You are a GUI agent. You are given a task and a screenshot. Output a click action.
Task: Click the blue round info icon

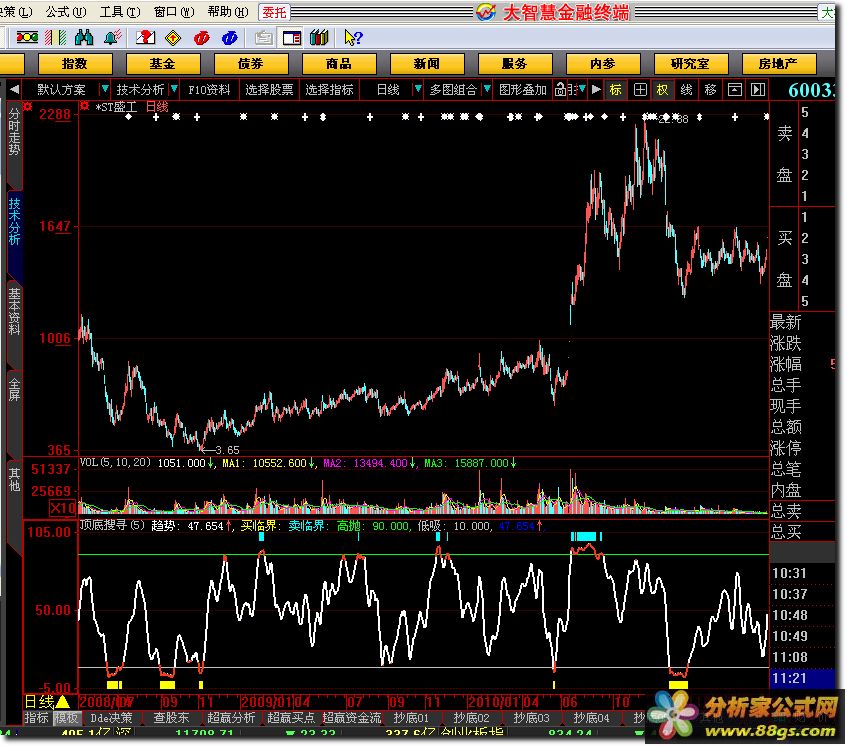coord(230,38)
